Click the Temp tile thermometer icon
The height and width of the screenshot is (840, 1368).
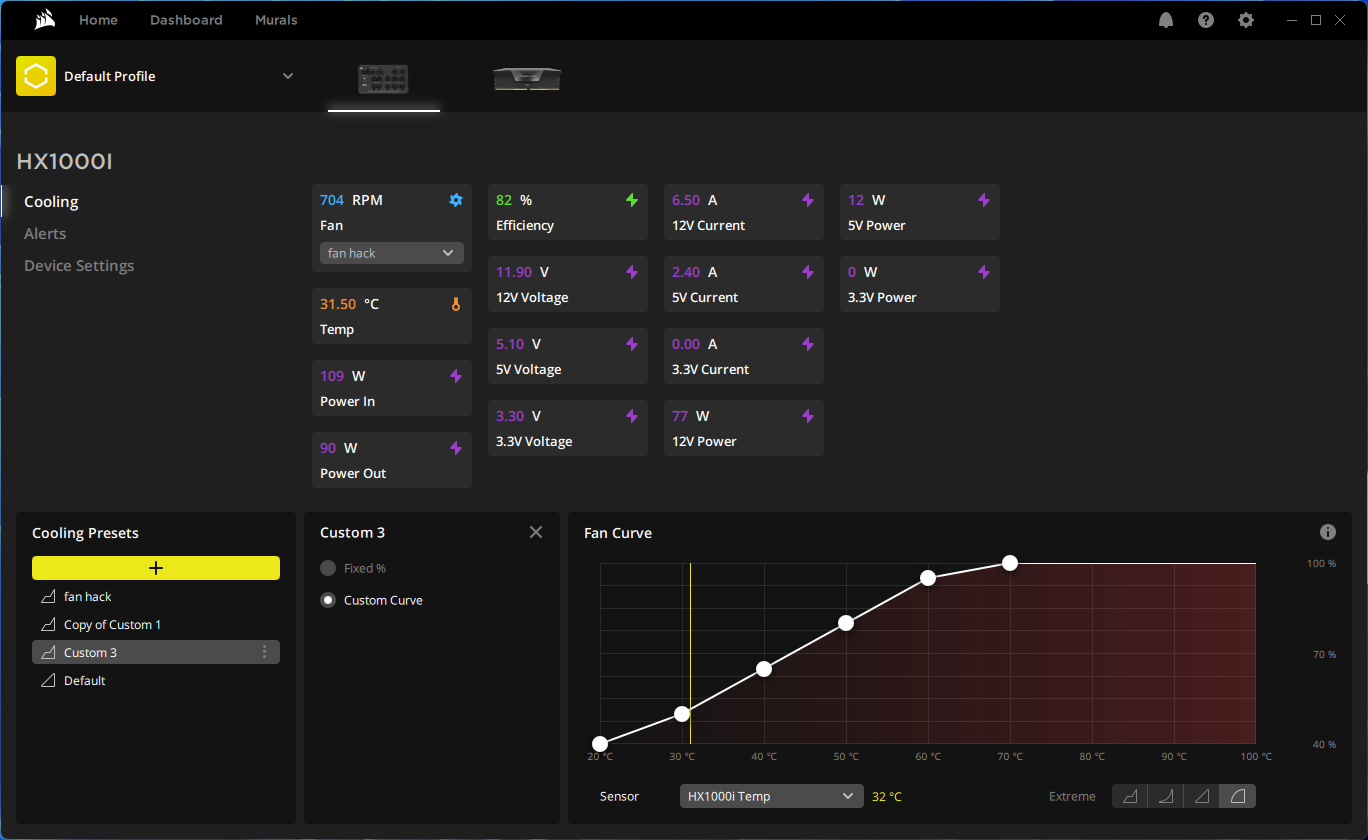pos(456,304)
